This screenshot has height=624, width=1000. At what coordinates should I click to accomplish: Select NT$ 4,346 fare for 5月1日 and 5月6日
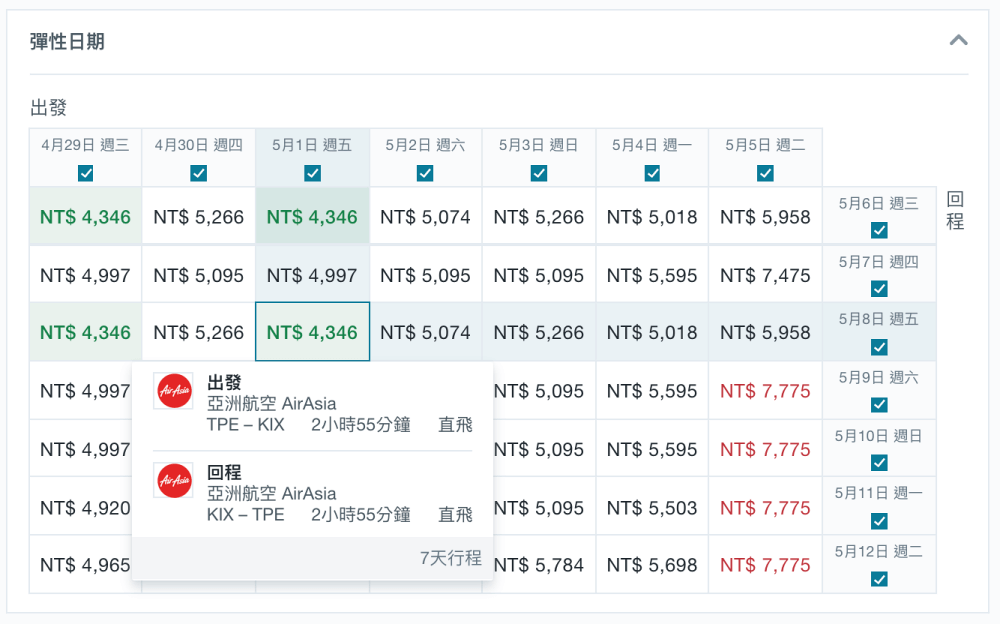point(312,216)
